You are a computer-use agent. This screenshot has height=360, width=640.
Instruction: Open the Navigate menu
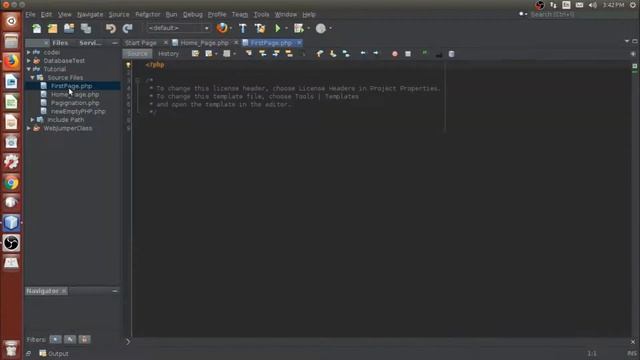point(90,14)
